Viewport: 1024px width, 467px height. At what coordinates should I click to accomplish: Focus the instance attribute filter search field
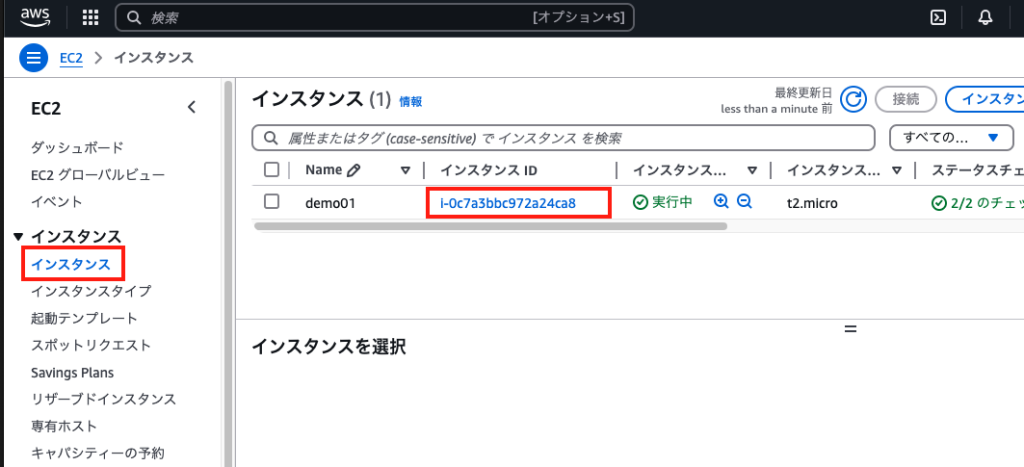pyautogui.click(x=564, y=138)
